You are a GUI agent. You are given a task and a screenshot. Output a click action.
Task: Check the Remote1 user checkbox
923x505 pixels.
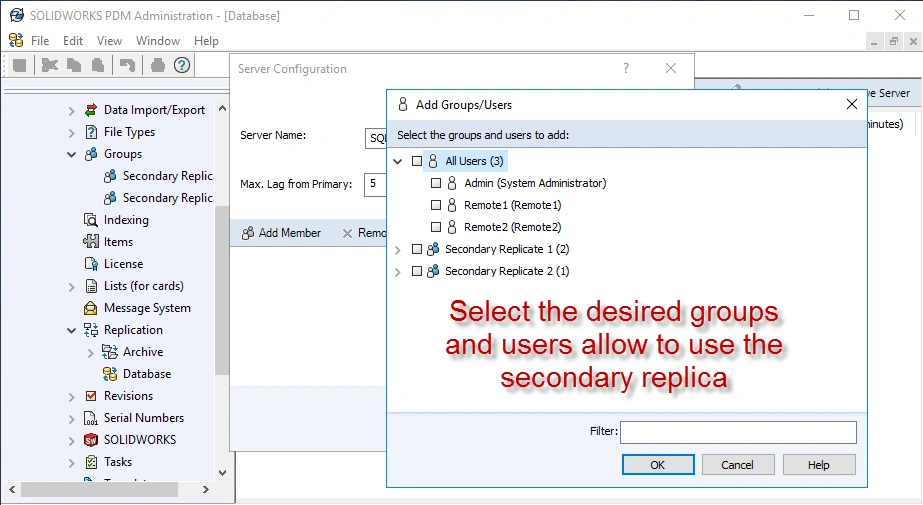click(x=436, y=205)
